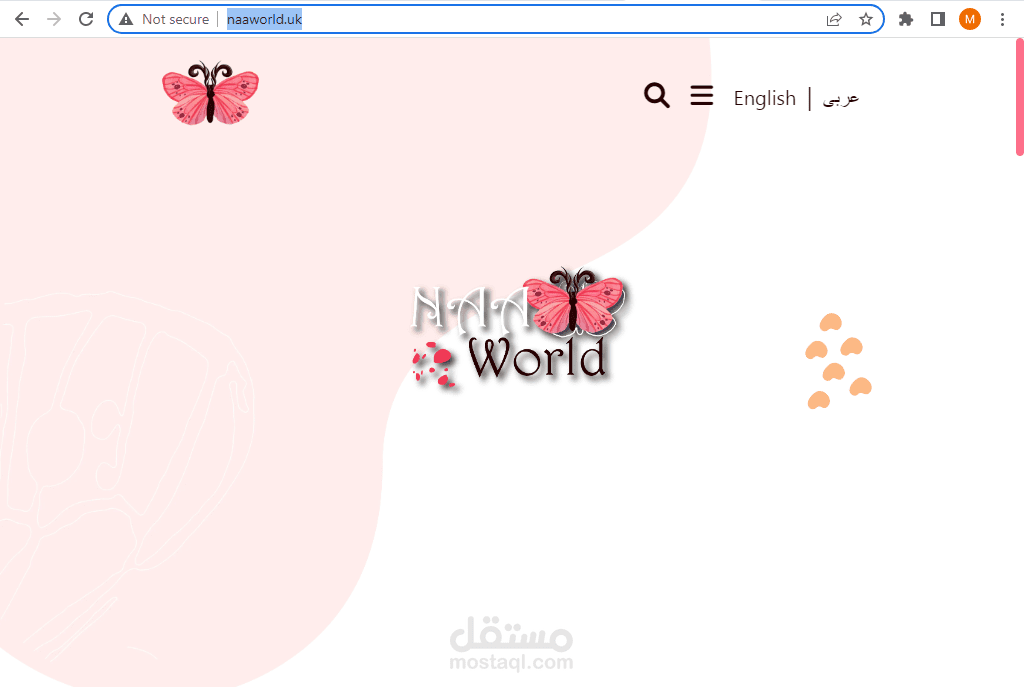Open the browser side panel icon
This screenshot has height=687, width=1024.
click(937, 18)
